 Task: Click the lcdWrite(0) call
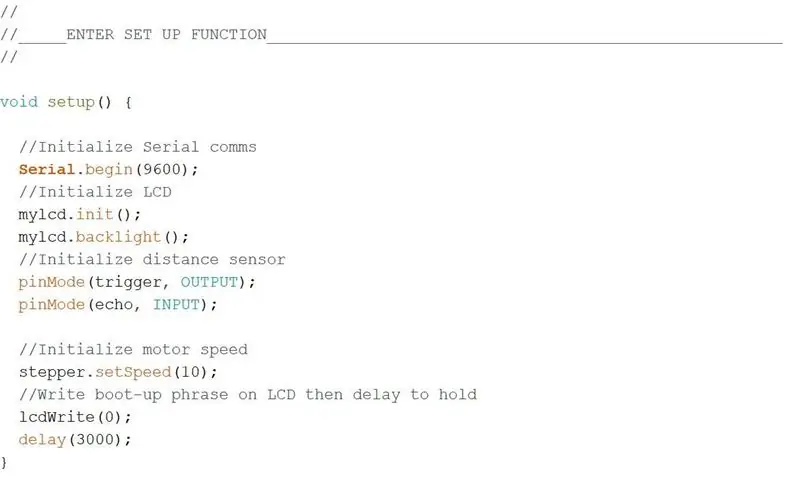(x=75, y=417)
